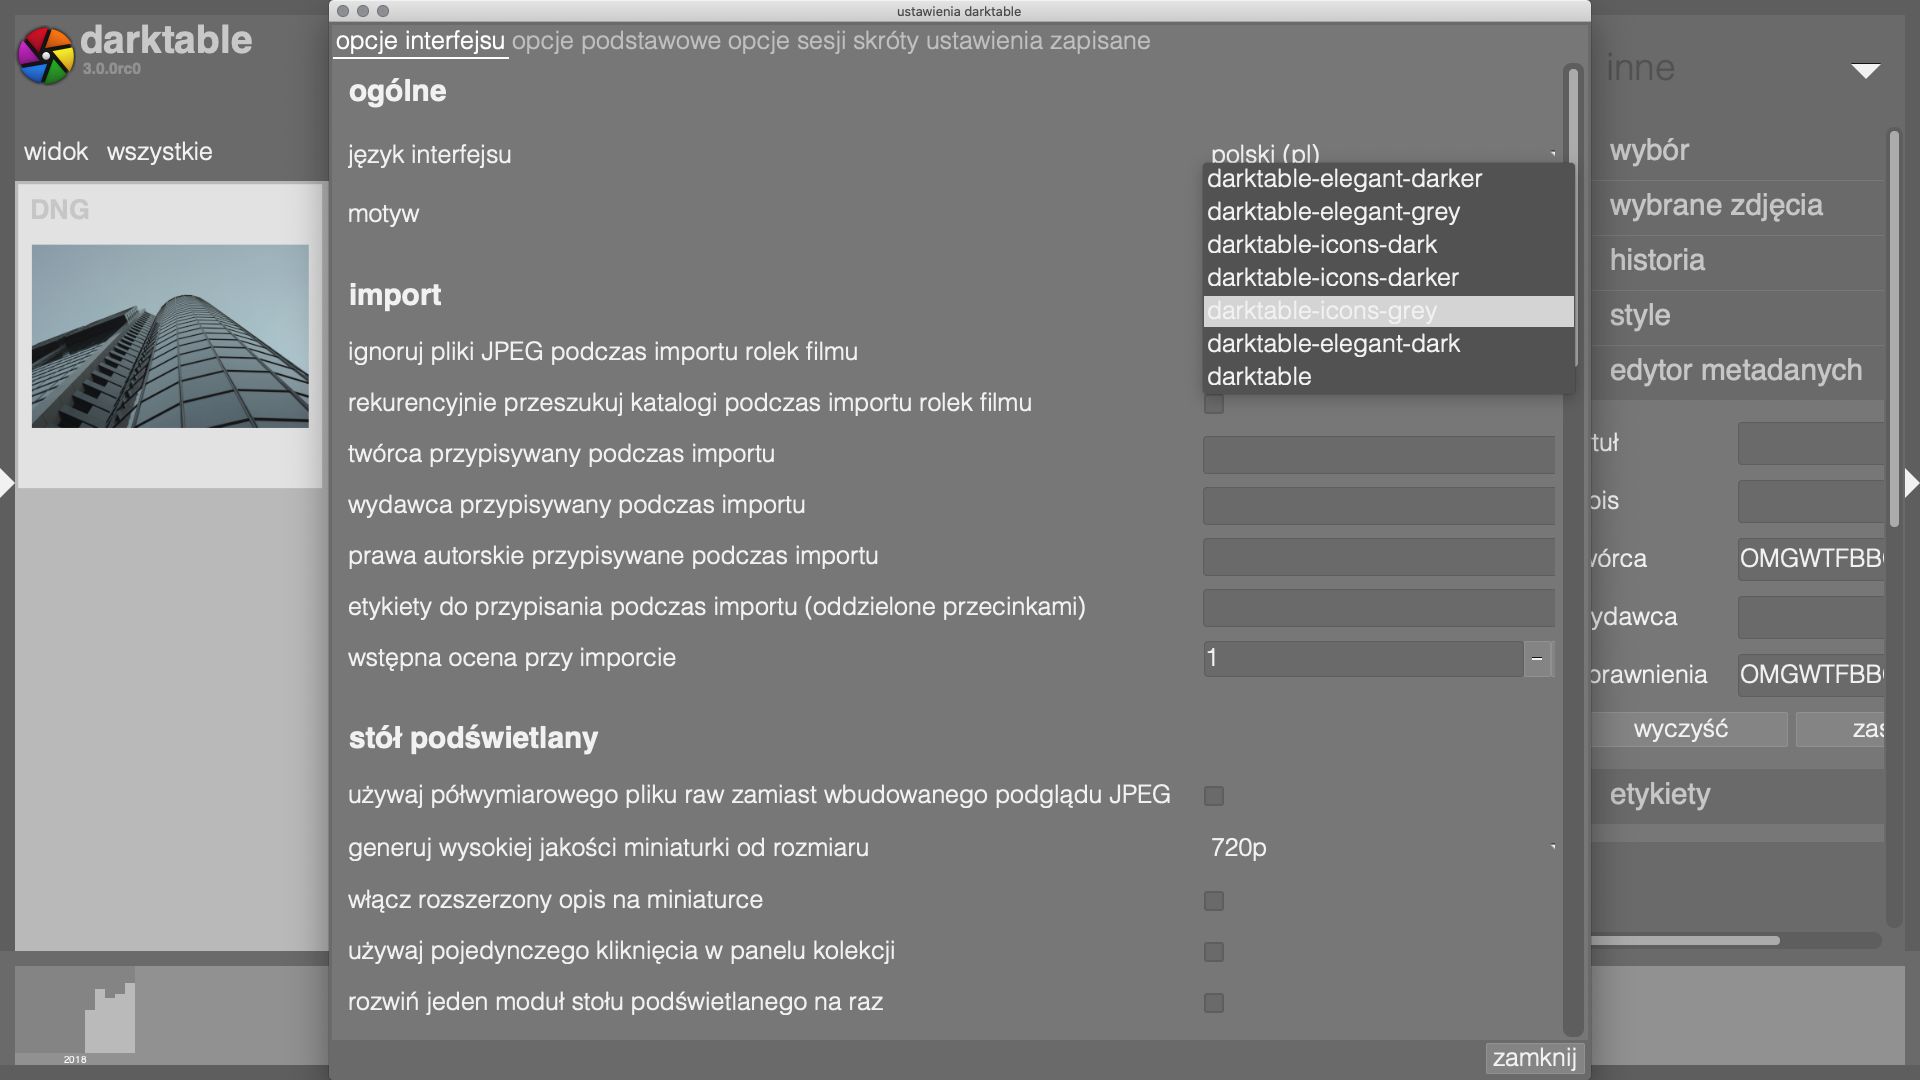Click wstępna ocena przy imporcie value field

(x=1363, y=658)
